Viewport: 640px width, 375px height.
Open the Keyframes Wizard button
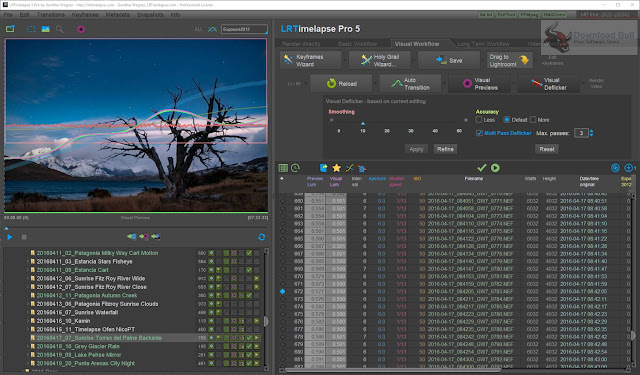click(x=311, y=60)
